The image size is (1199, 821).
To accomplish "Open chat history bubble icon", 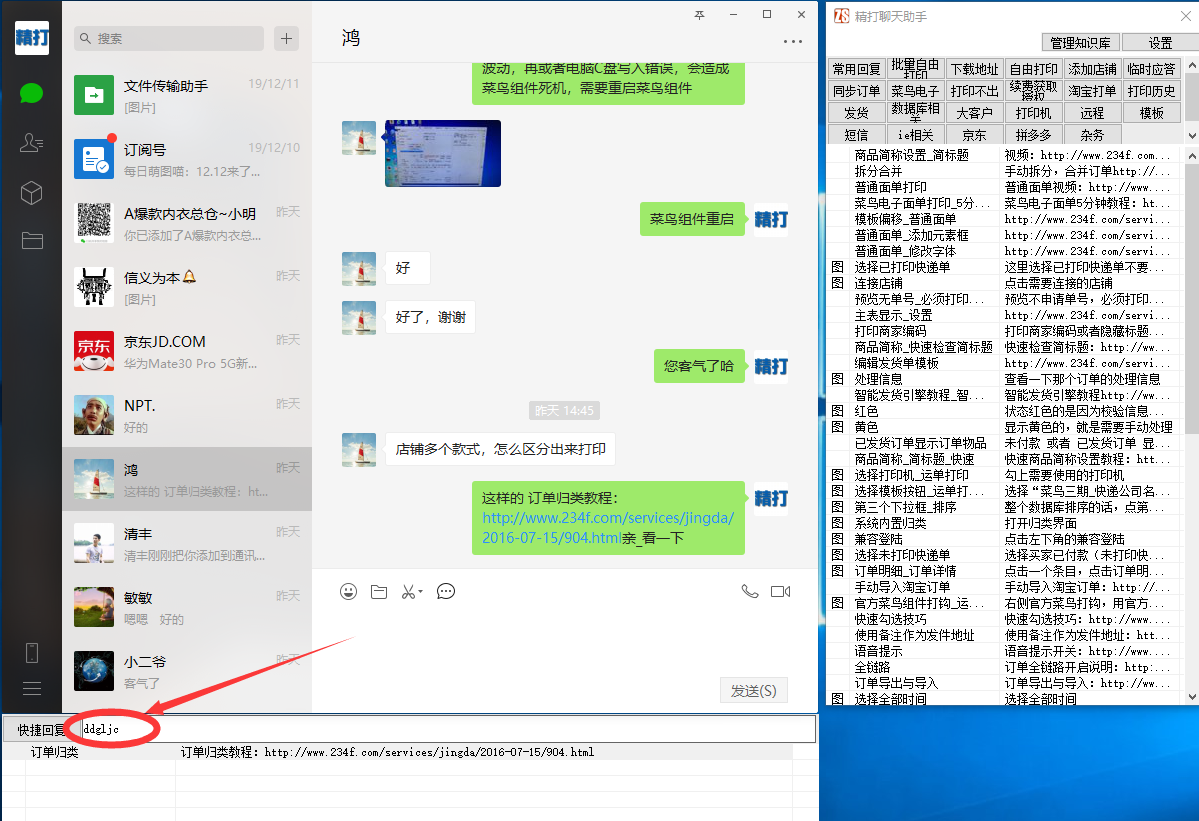I will [x=446, y=592].
